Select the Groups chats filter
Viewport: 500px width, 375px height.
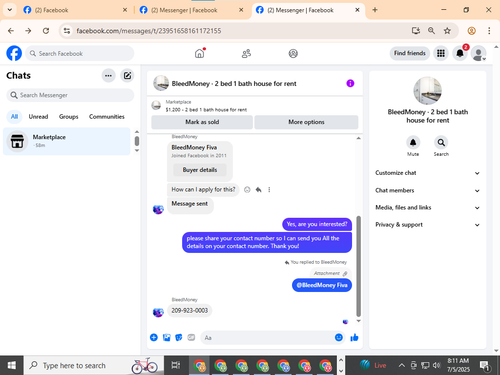click(68, 117)
